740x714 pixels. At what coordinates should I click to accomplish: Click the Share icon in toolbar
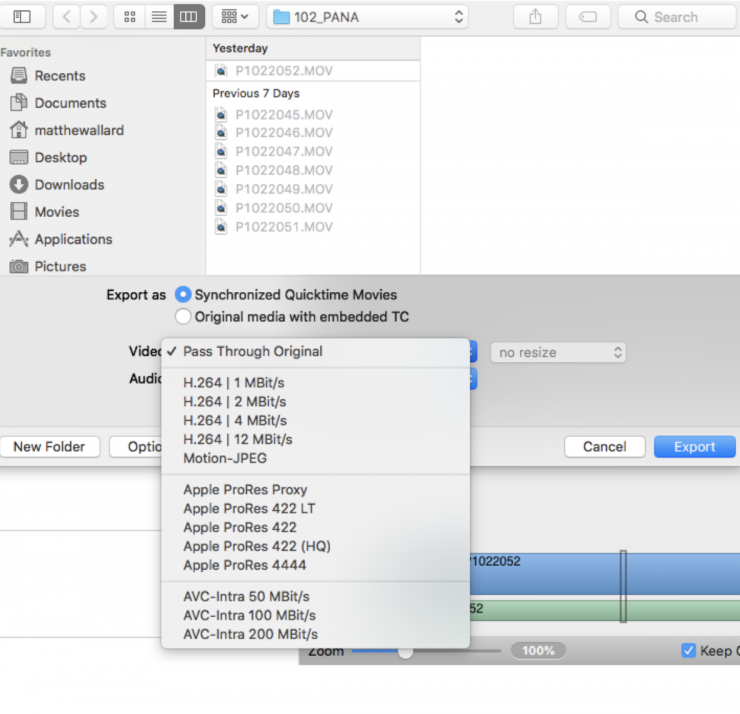(535, 17)
